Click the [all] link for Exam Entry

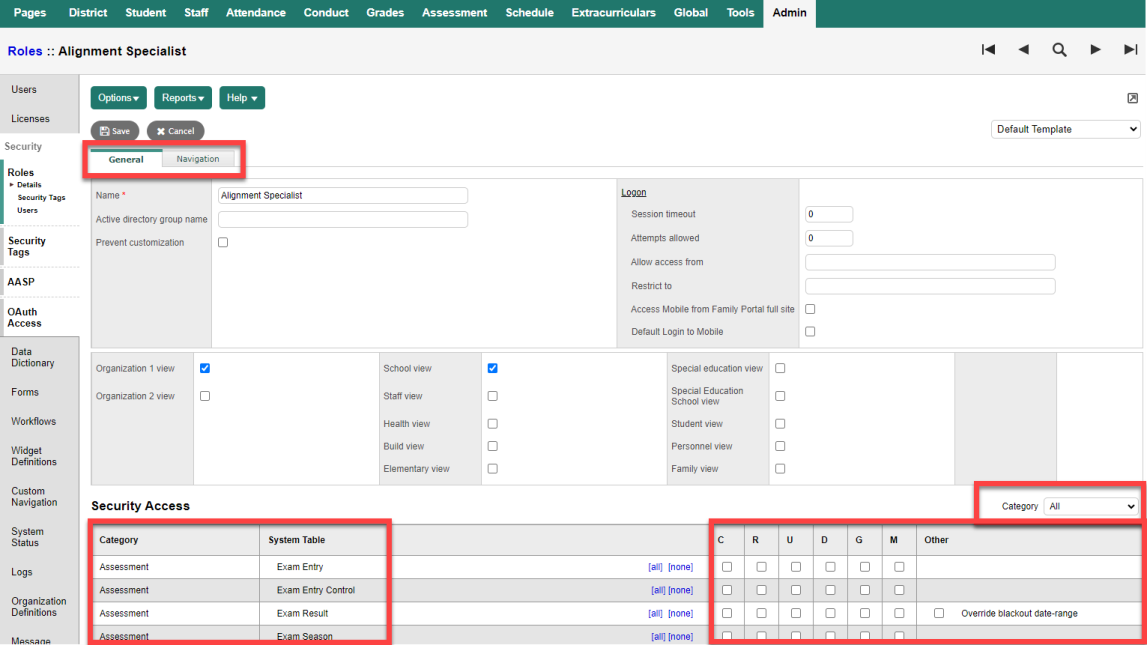coord(655,566)
